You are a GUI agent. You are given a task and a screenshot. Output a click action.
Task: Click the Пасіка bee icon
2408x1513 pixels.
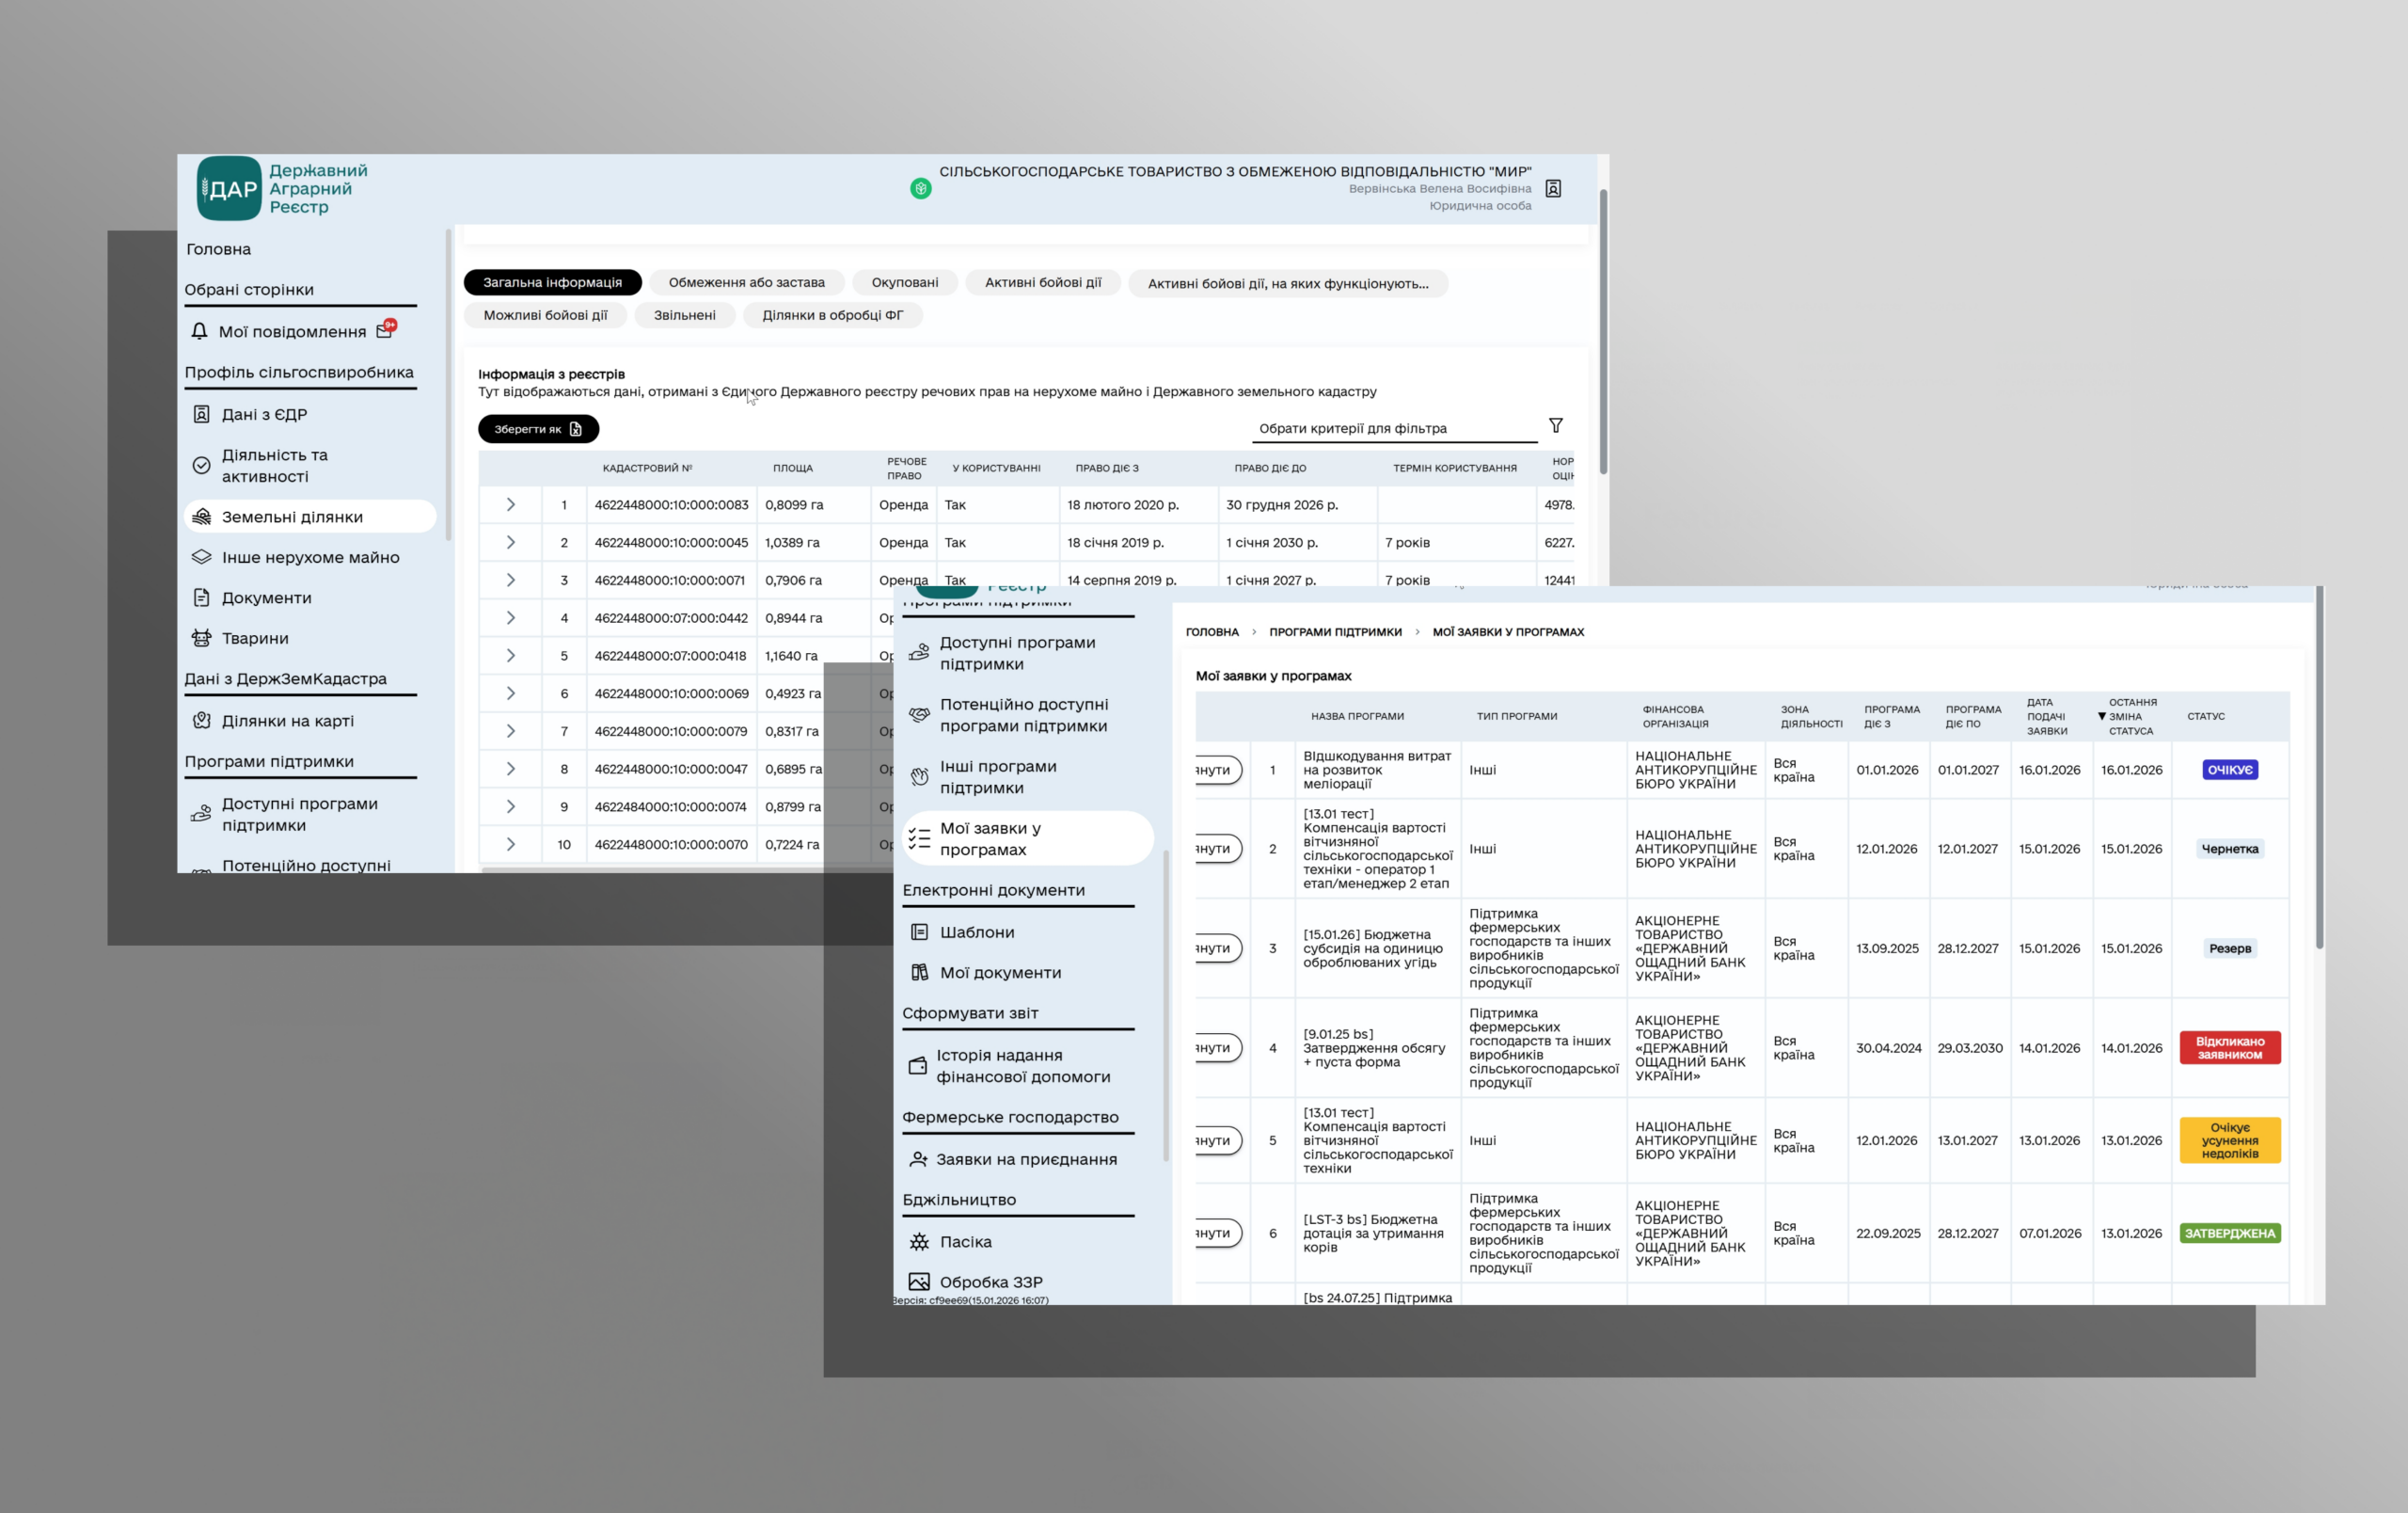click(x=919, y=1242)
